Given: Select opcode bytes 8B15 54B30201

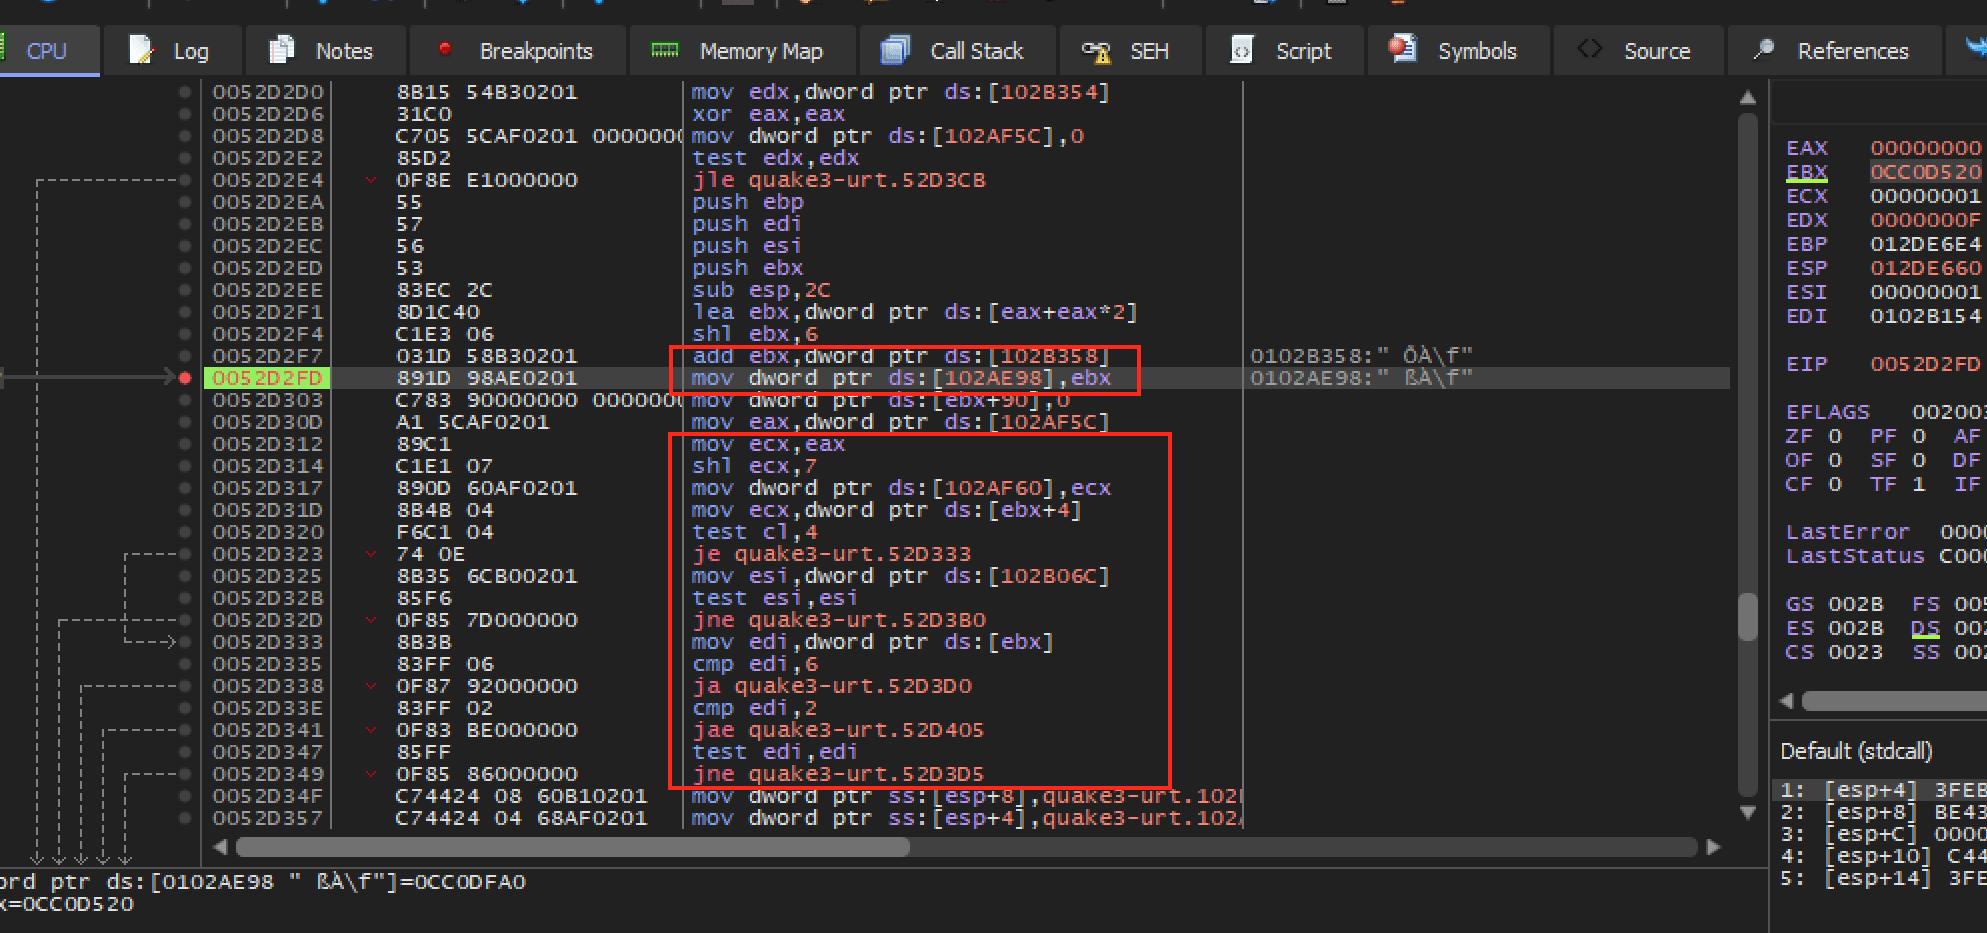Looking at the screenshot, I should pos(487,92).
